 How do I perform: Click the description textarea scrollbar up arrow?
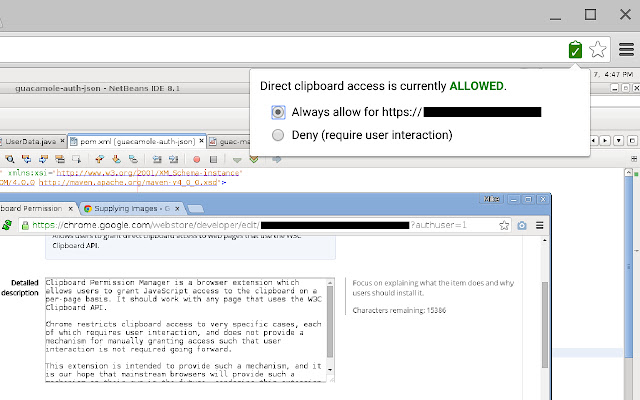(330, 282)
